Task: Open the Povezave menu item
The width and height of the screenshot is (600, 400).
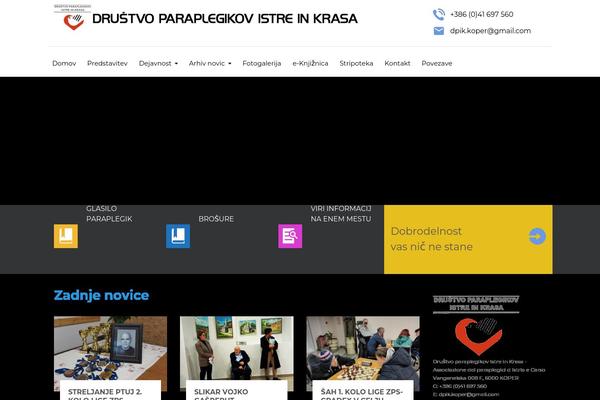Action: (437, 63)
